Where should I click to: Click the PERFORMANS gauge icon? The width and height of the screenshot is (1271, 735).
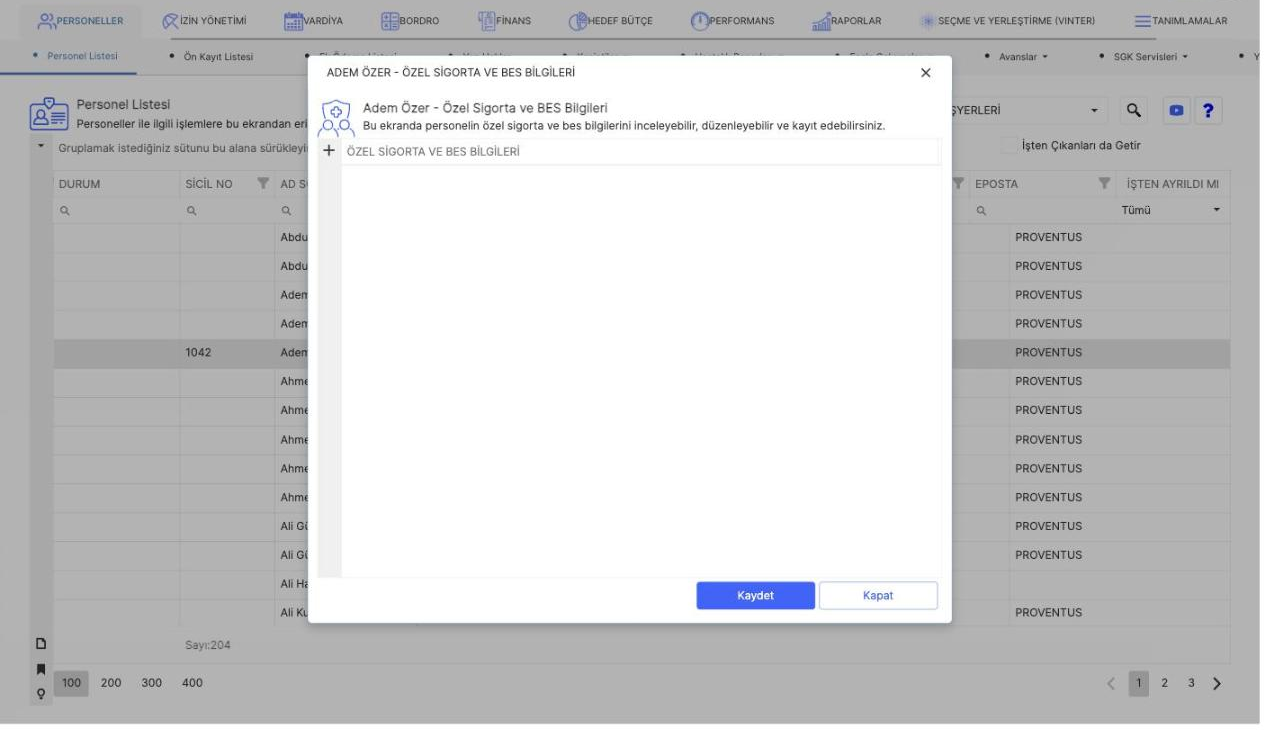tap(700, 21)
